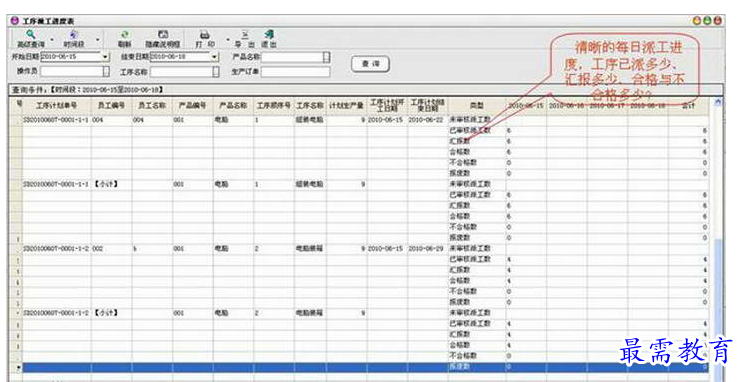
Task: Click the 计划生产量 column header
Action: (346, 105)
